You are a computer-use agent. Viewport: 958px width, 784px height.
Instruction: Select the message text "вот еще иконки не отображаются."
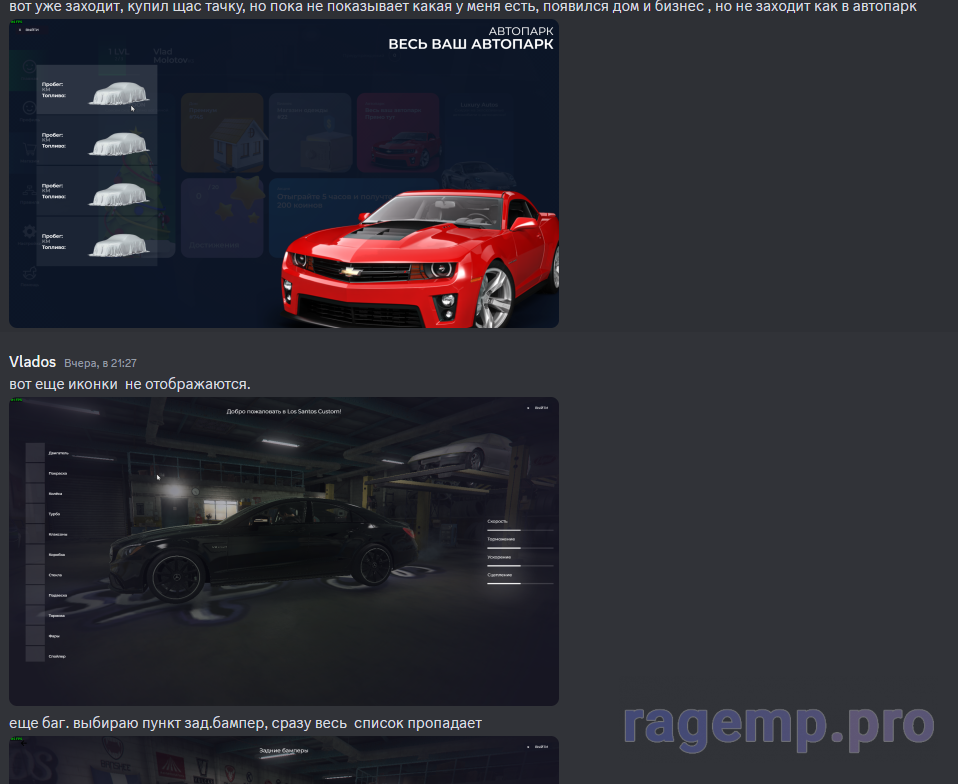tap(130, 384)
